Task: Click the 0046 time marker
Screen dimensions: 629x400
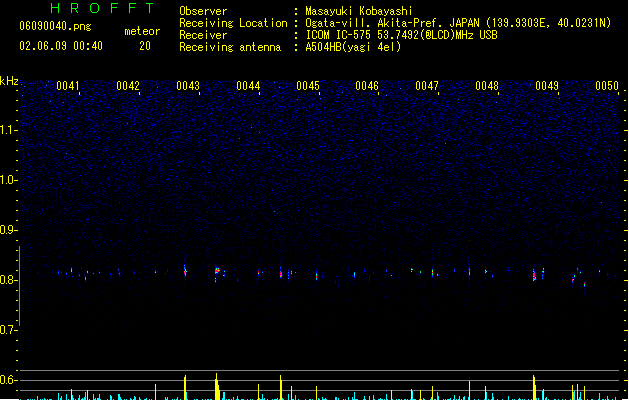Action: point(367,86)
